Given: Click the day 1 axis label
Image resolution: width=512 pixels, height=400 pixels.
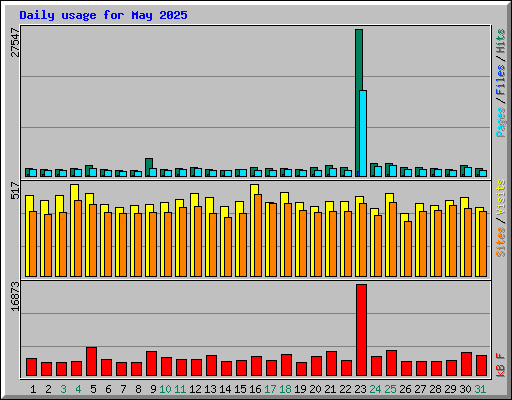Looking at the screenshot, I should [x=33, y=389].
